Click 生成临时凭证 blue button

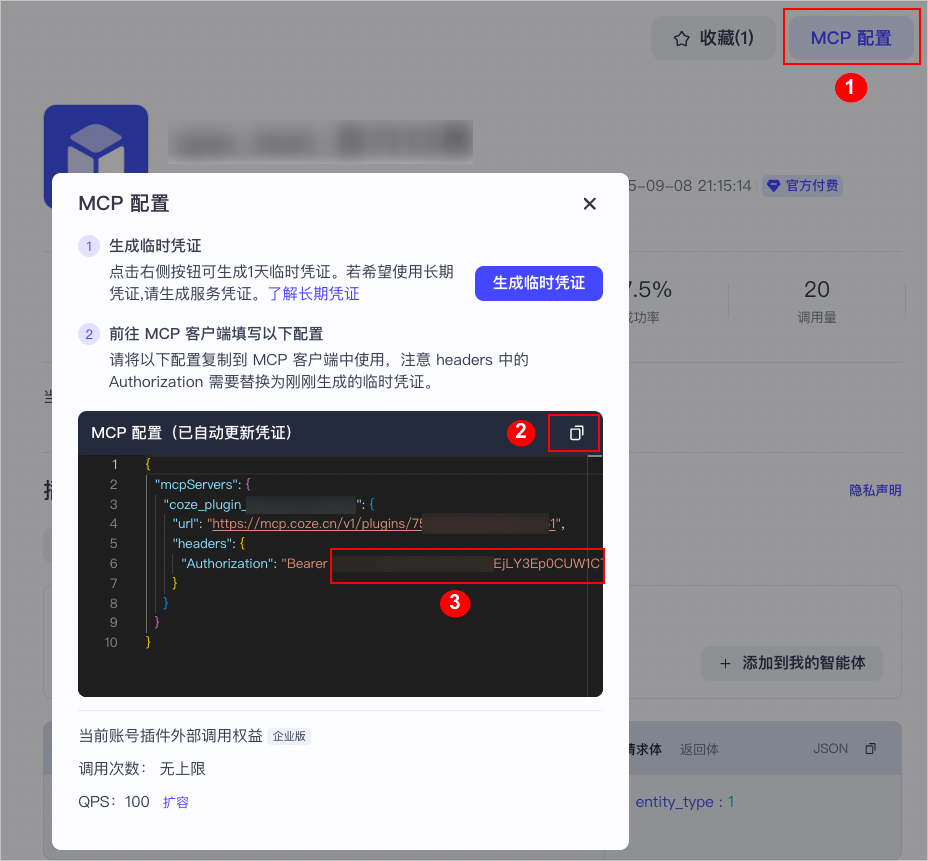[539, 283]
